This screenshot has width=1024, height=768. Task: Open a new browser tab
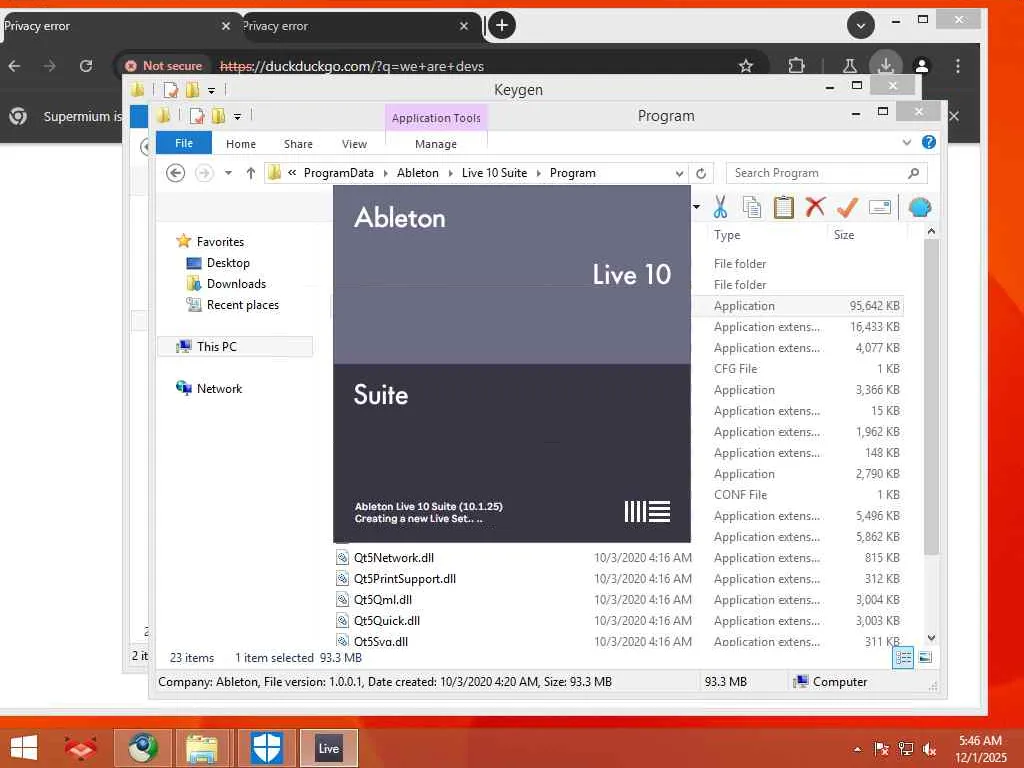point(502,25)
